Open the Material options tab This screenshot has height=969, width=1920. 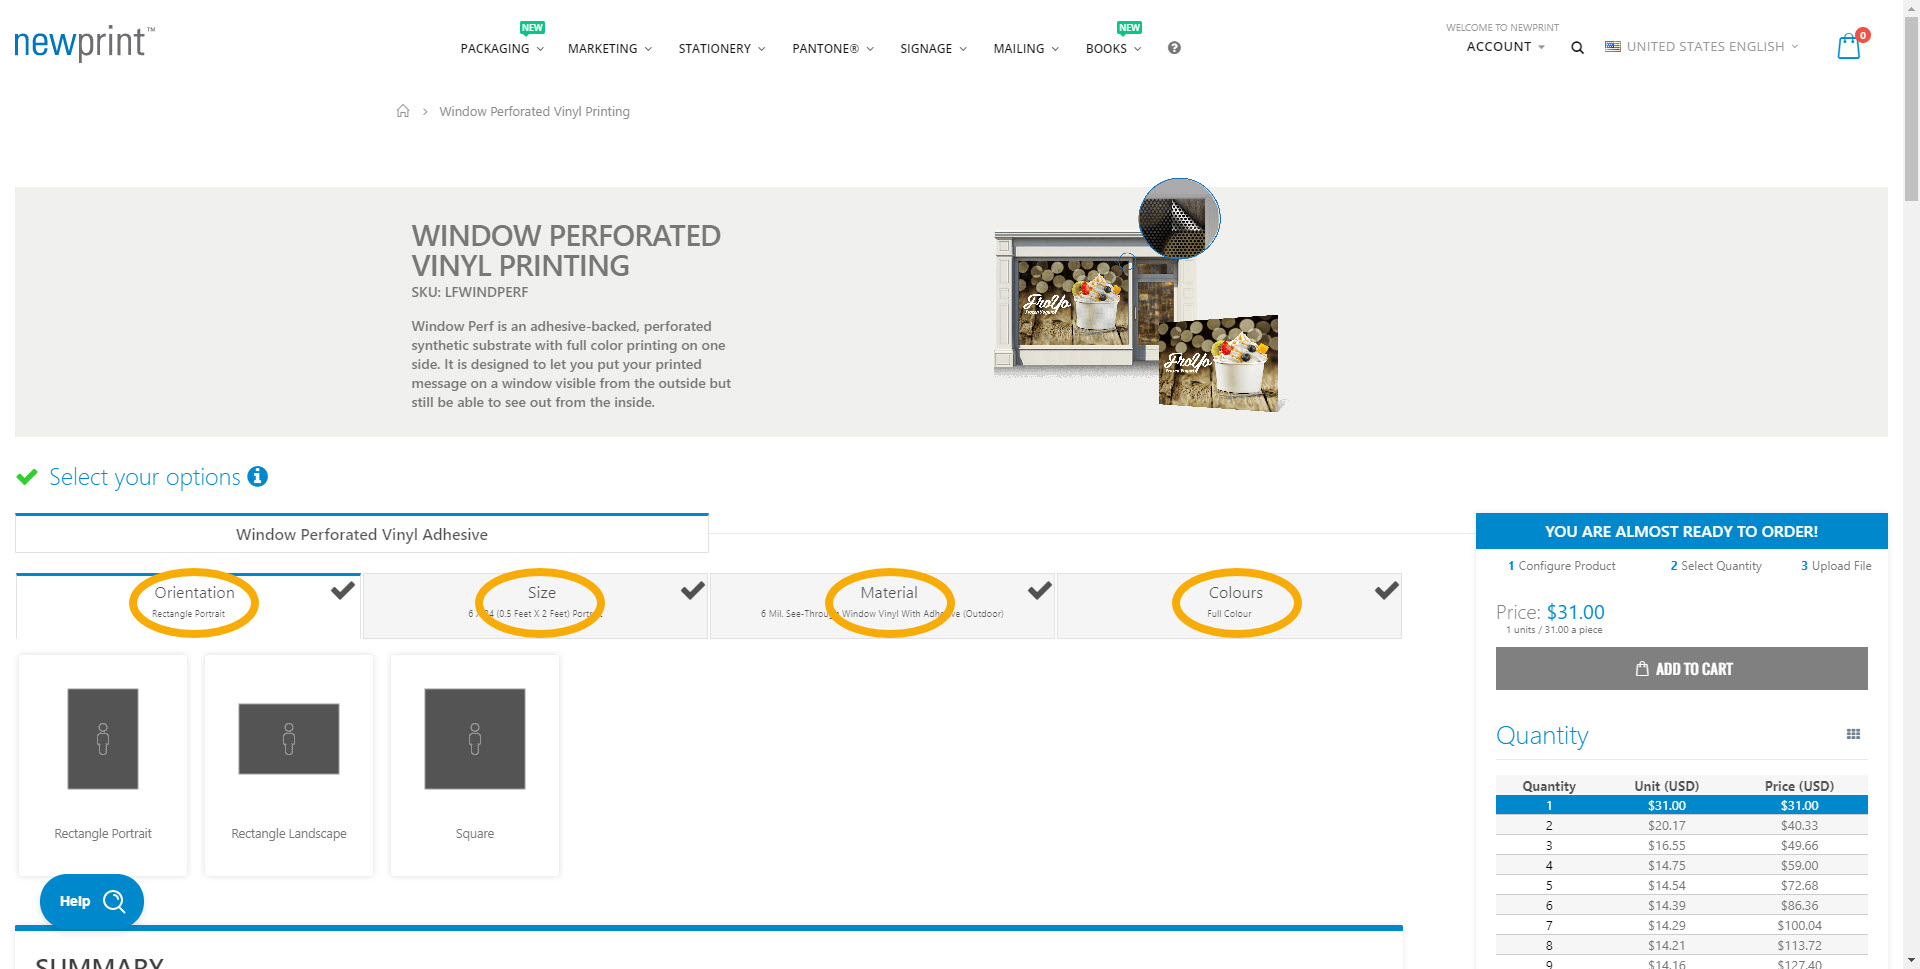(882, 606)
